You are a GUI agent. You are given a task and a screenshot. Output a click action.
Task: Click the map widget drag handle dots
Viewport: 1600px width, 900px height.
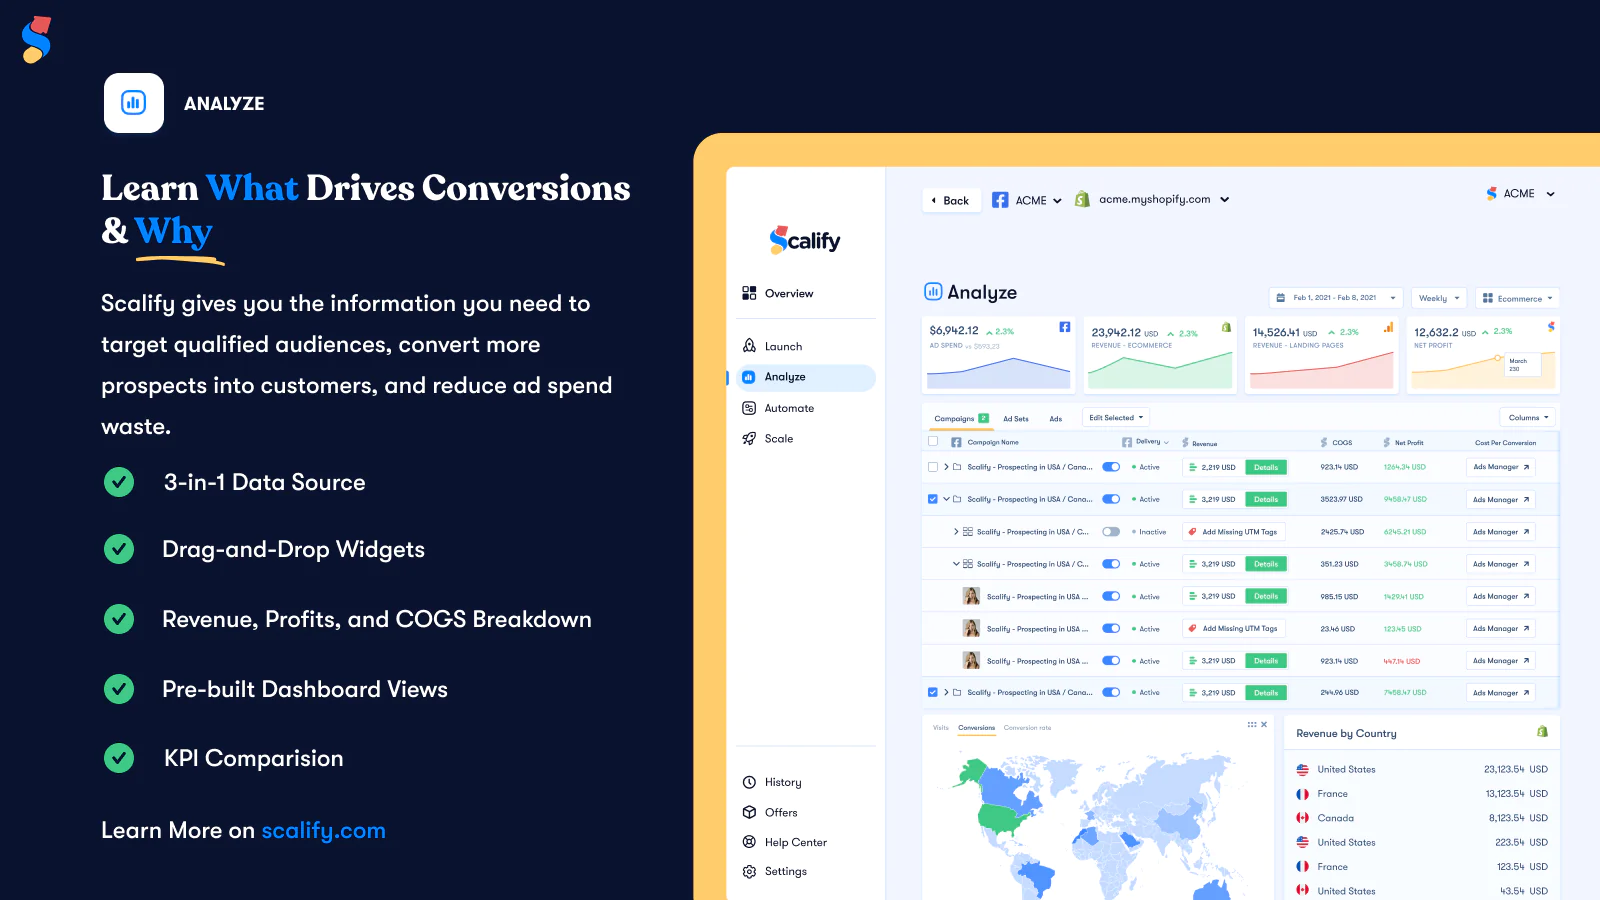[1251, 724]
